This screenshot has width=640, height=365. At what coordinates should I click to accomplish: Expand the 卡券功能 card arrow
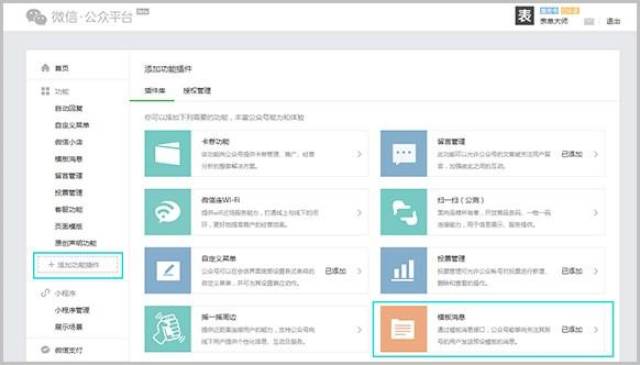[359, 154]
